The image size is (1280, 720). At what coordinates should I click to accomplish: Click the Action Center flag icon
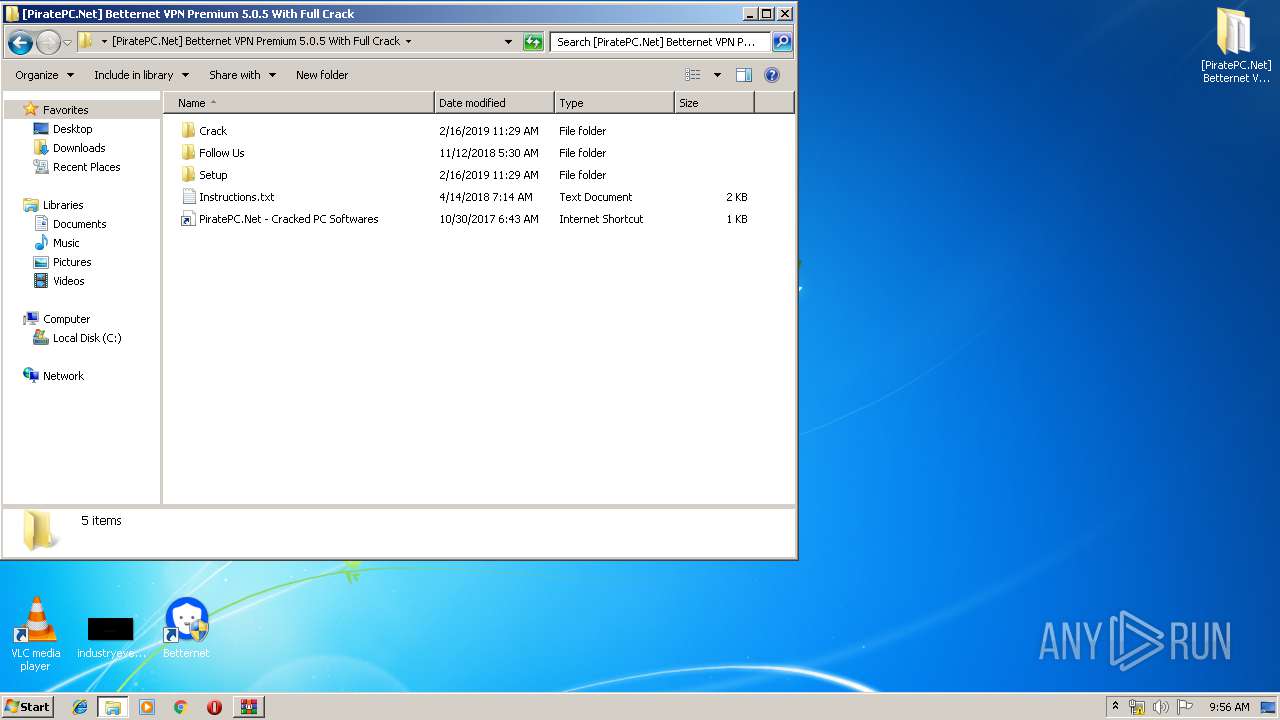(1185, 707)
